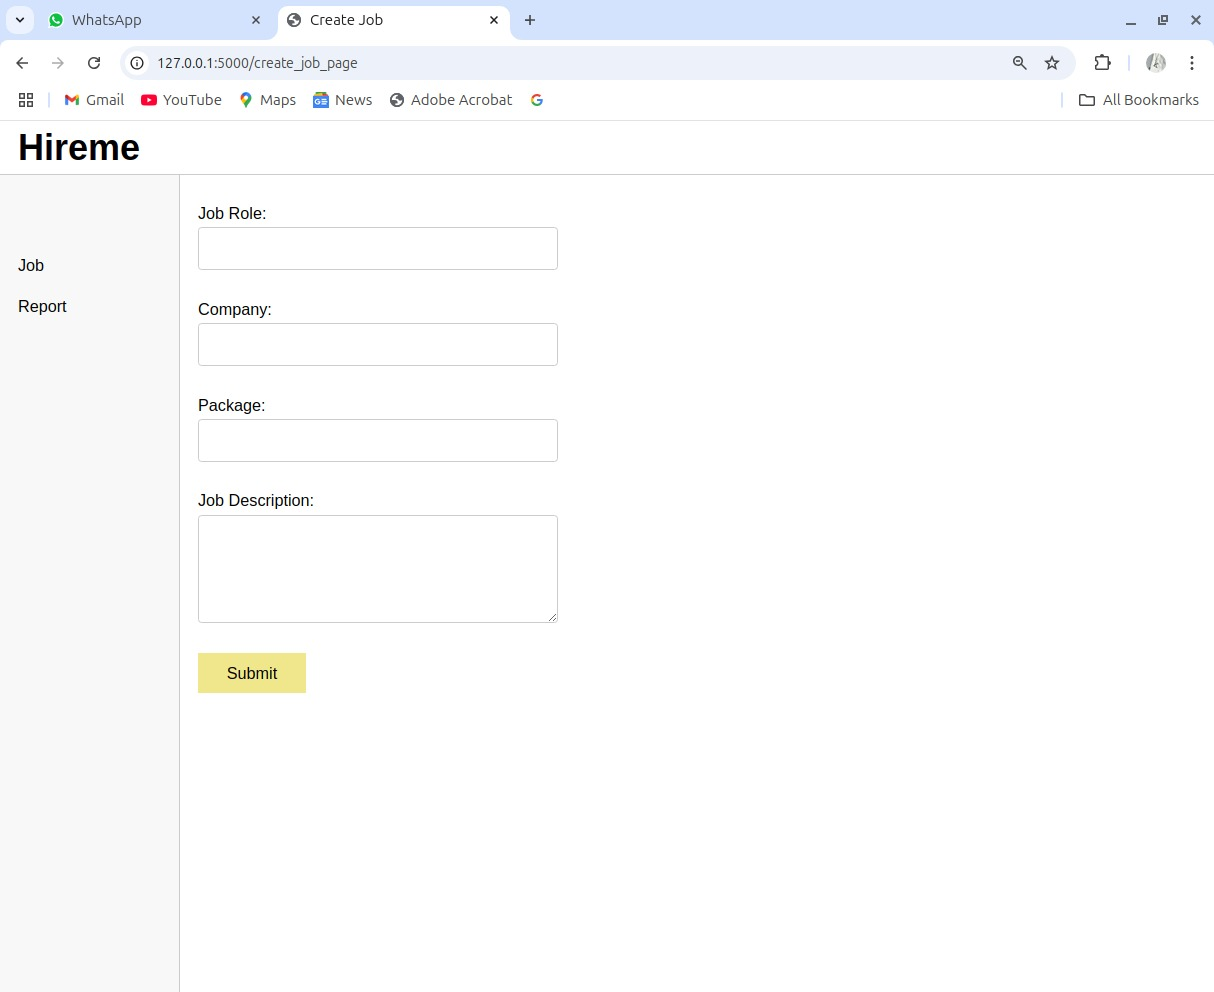Open the Report sidebar link
This screenshot has height=992, width=1214.
(x=42, y=306)
